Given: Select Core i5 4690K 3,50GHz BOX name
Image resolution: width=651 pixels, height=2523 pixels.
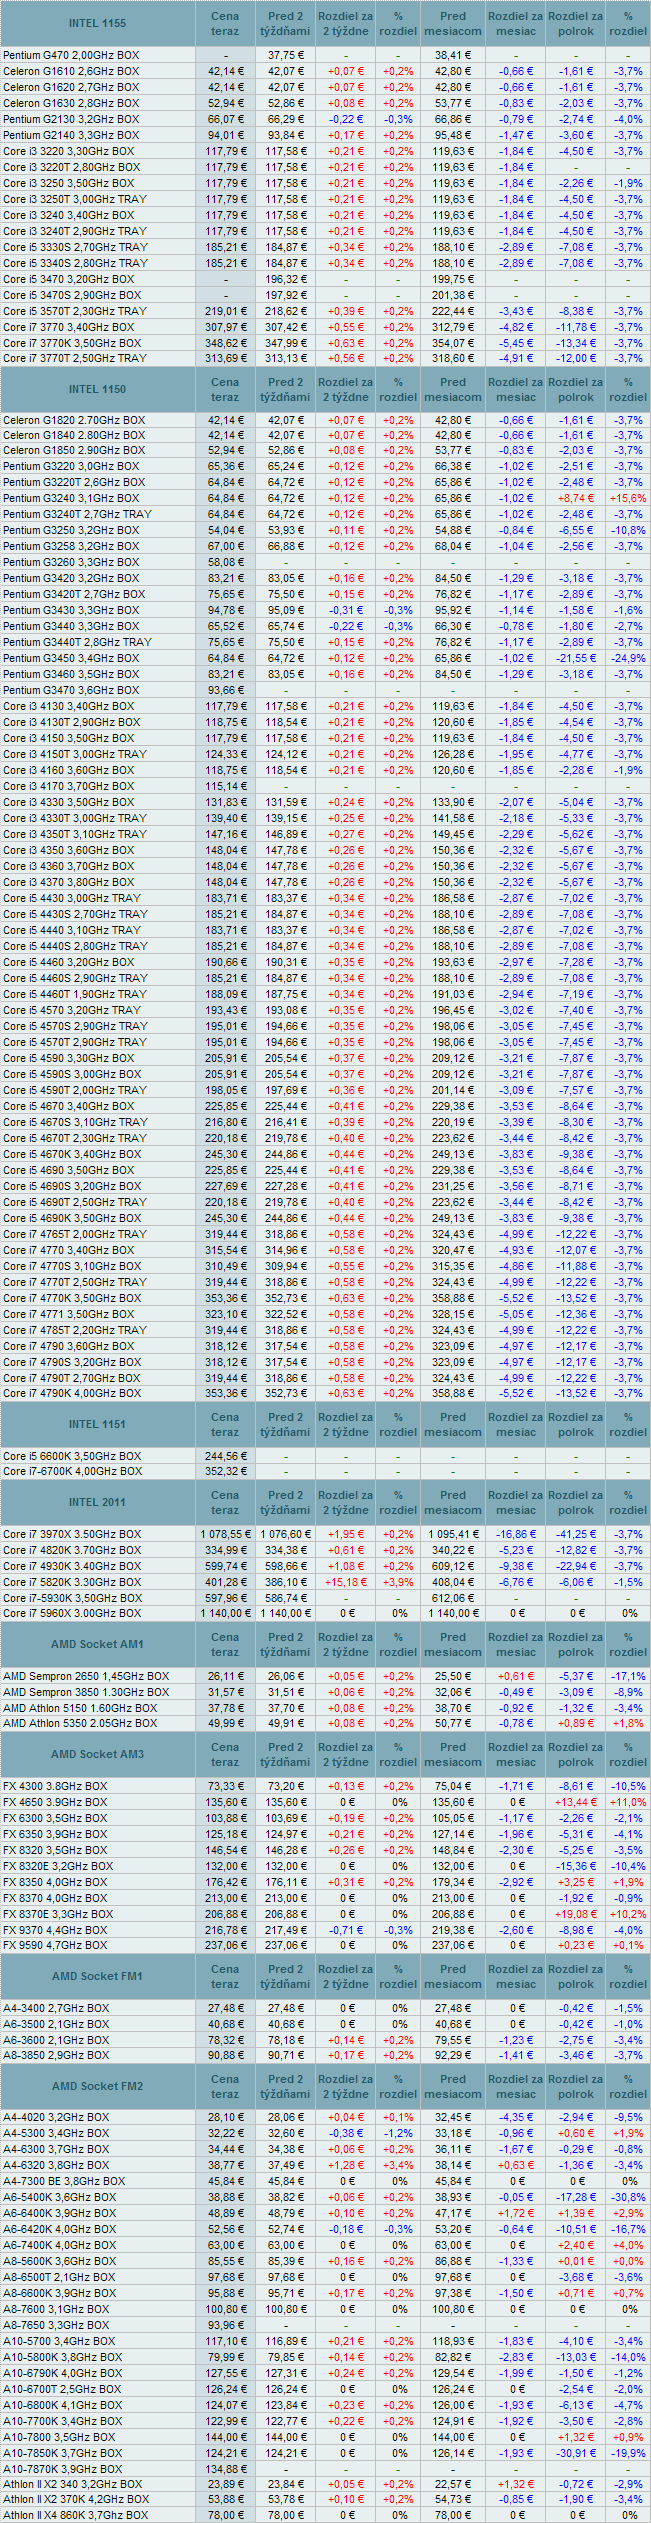Looking at the screenshot, I should tap(72, 1218).
